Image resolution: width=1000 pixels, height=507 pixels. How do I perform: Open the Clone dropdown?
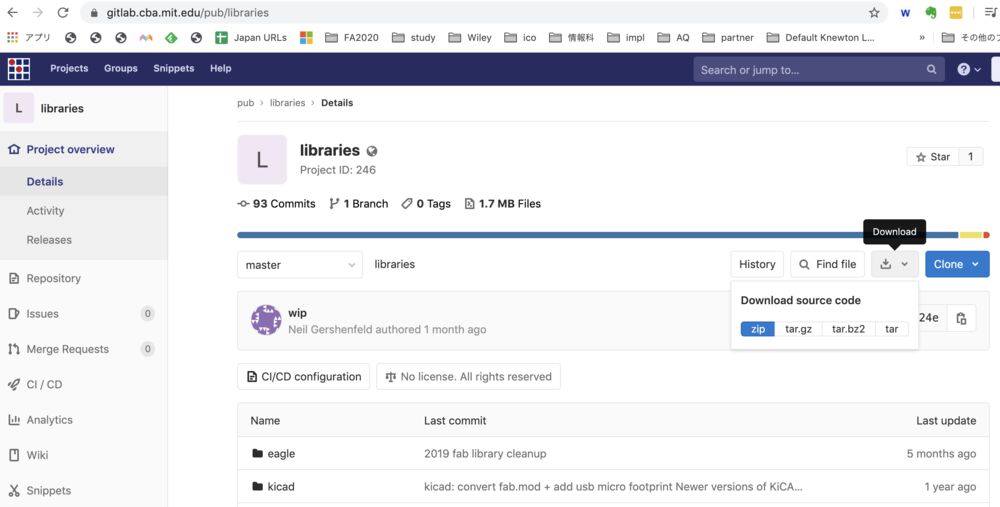point(957,265)
